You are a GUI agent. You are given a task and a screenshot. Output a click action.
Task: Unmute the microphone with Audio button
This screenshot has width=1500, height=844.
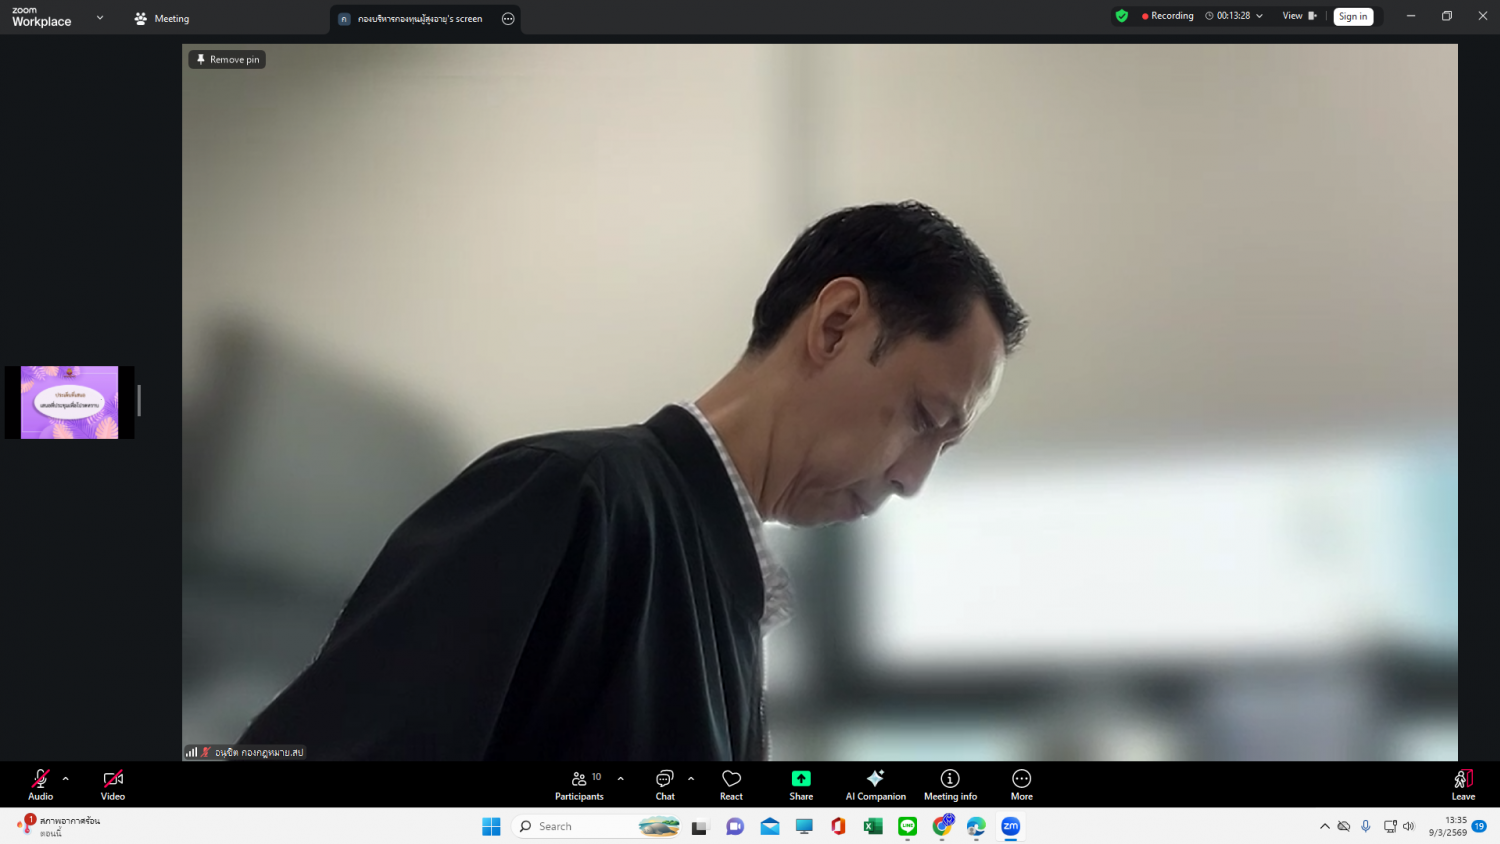[x=40, y=784]
